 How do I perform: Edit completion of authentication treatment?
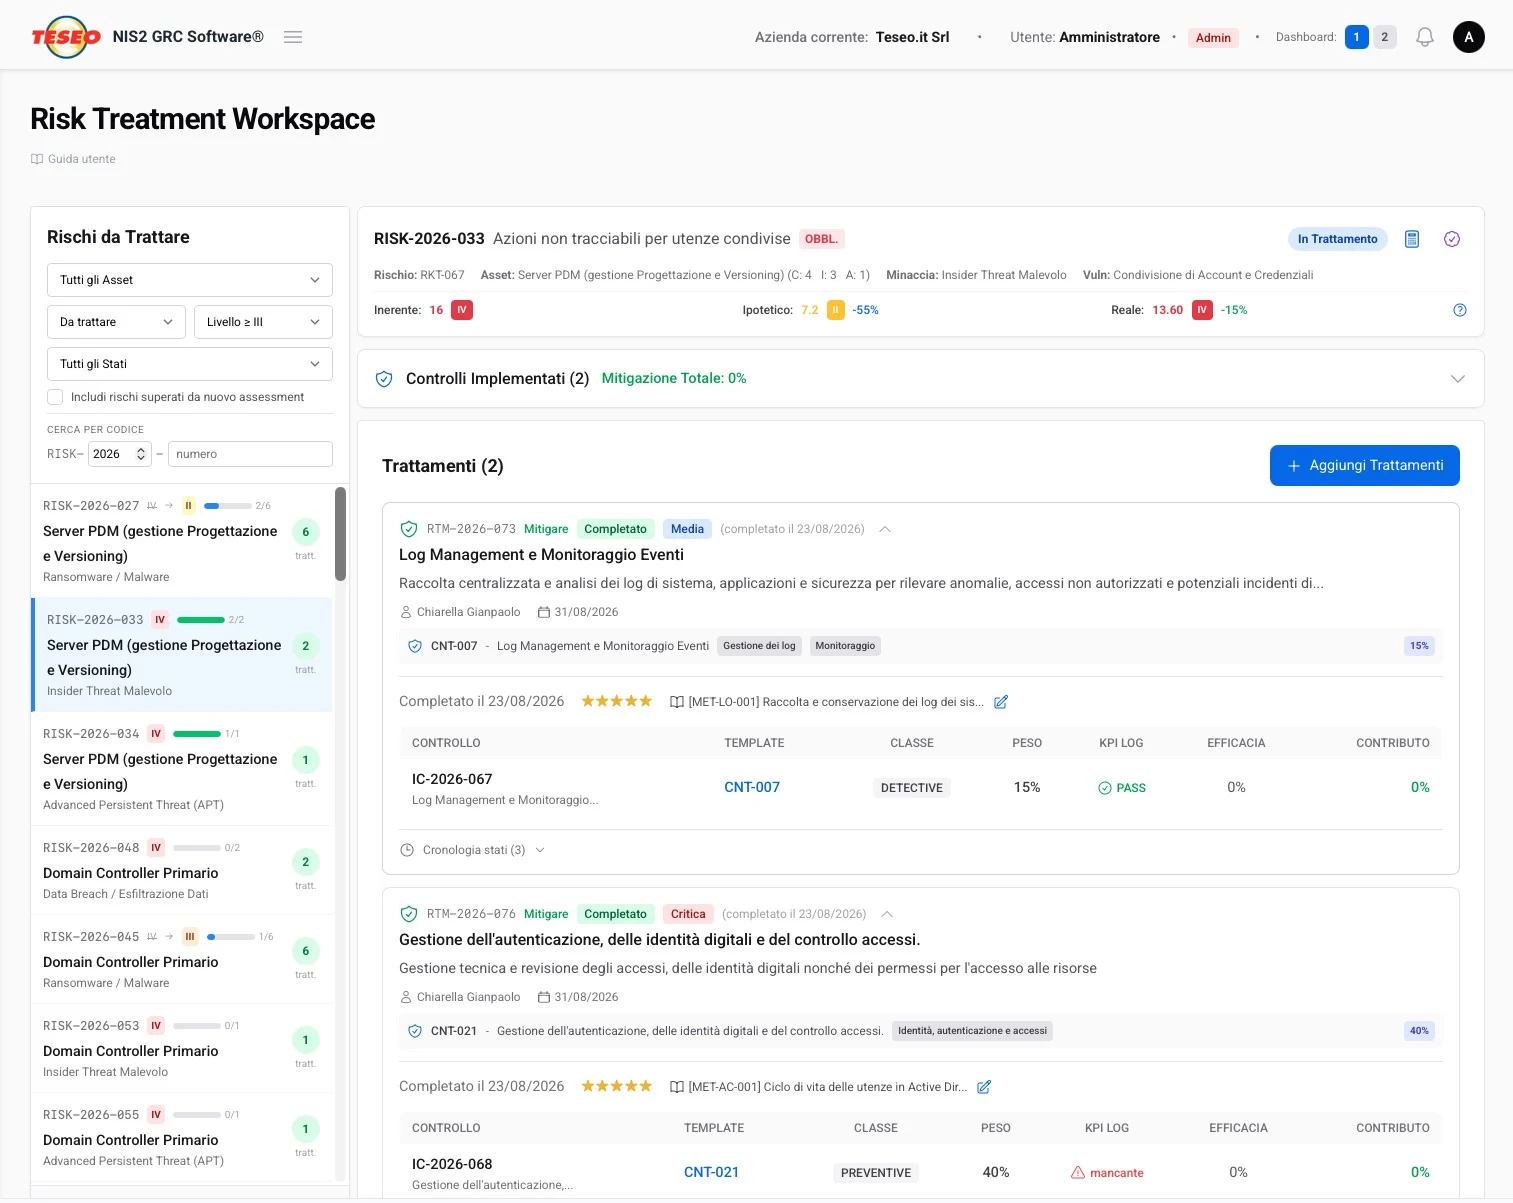click(983, 1087)
